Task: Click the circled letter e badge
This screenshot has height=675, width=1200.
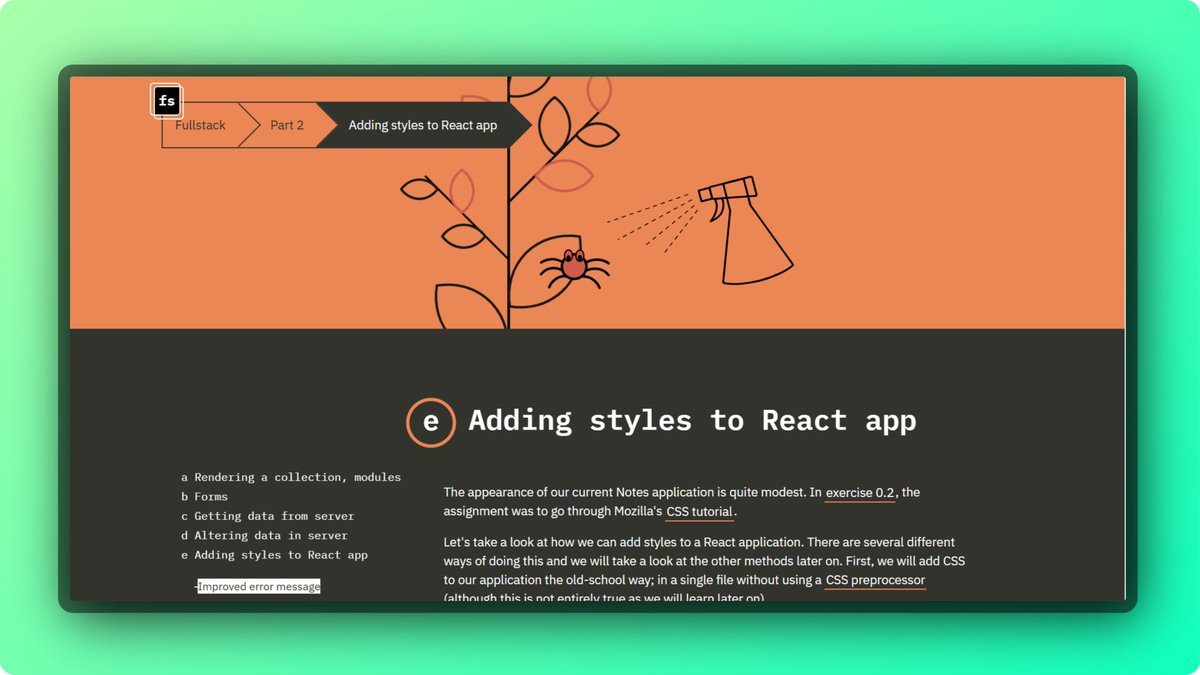Action: coord(430,421)
